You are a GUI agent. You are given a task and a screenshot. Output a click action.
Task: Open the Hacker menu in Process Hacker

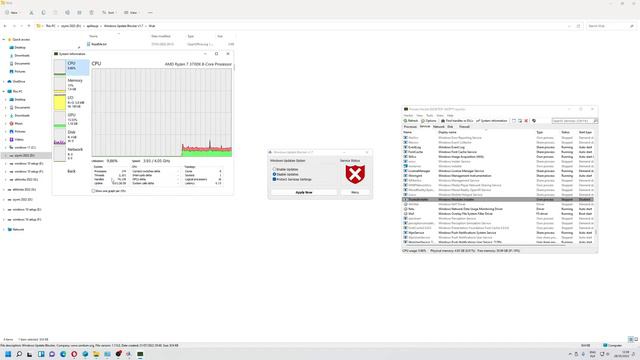pos(408,116)
